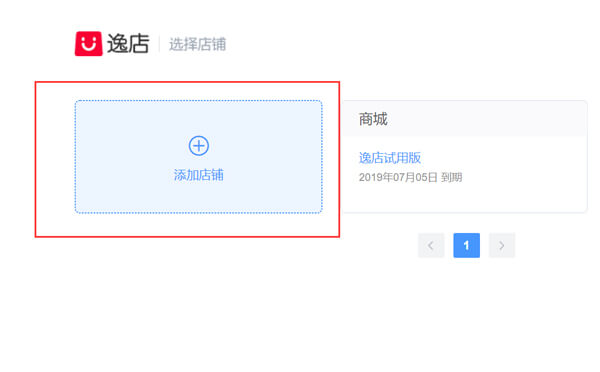Click blank area right of 逸店试用版 link
Viewport: 600px width, 372px height.
coord(503,158)
